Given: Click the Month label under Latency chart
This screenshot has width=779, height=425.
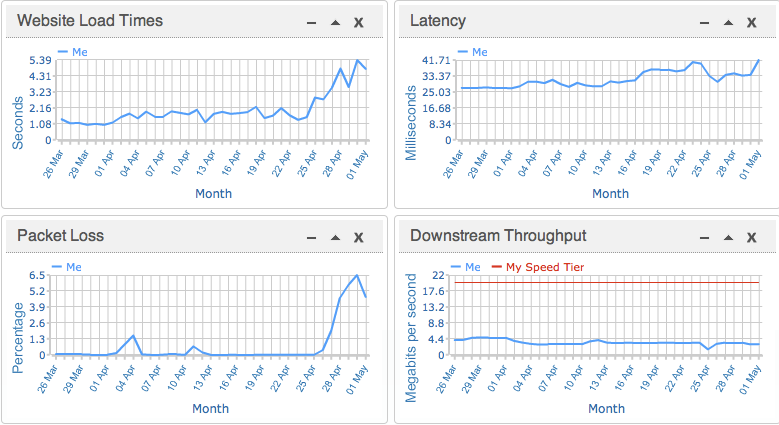Looking at the screenshot, I should [610, 193].
